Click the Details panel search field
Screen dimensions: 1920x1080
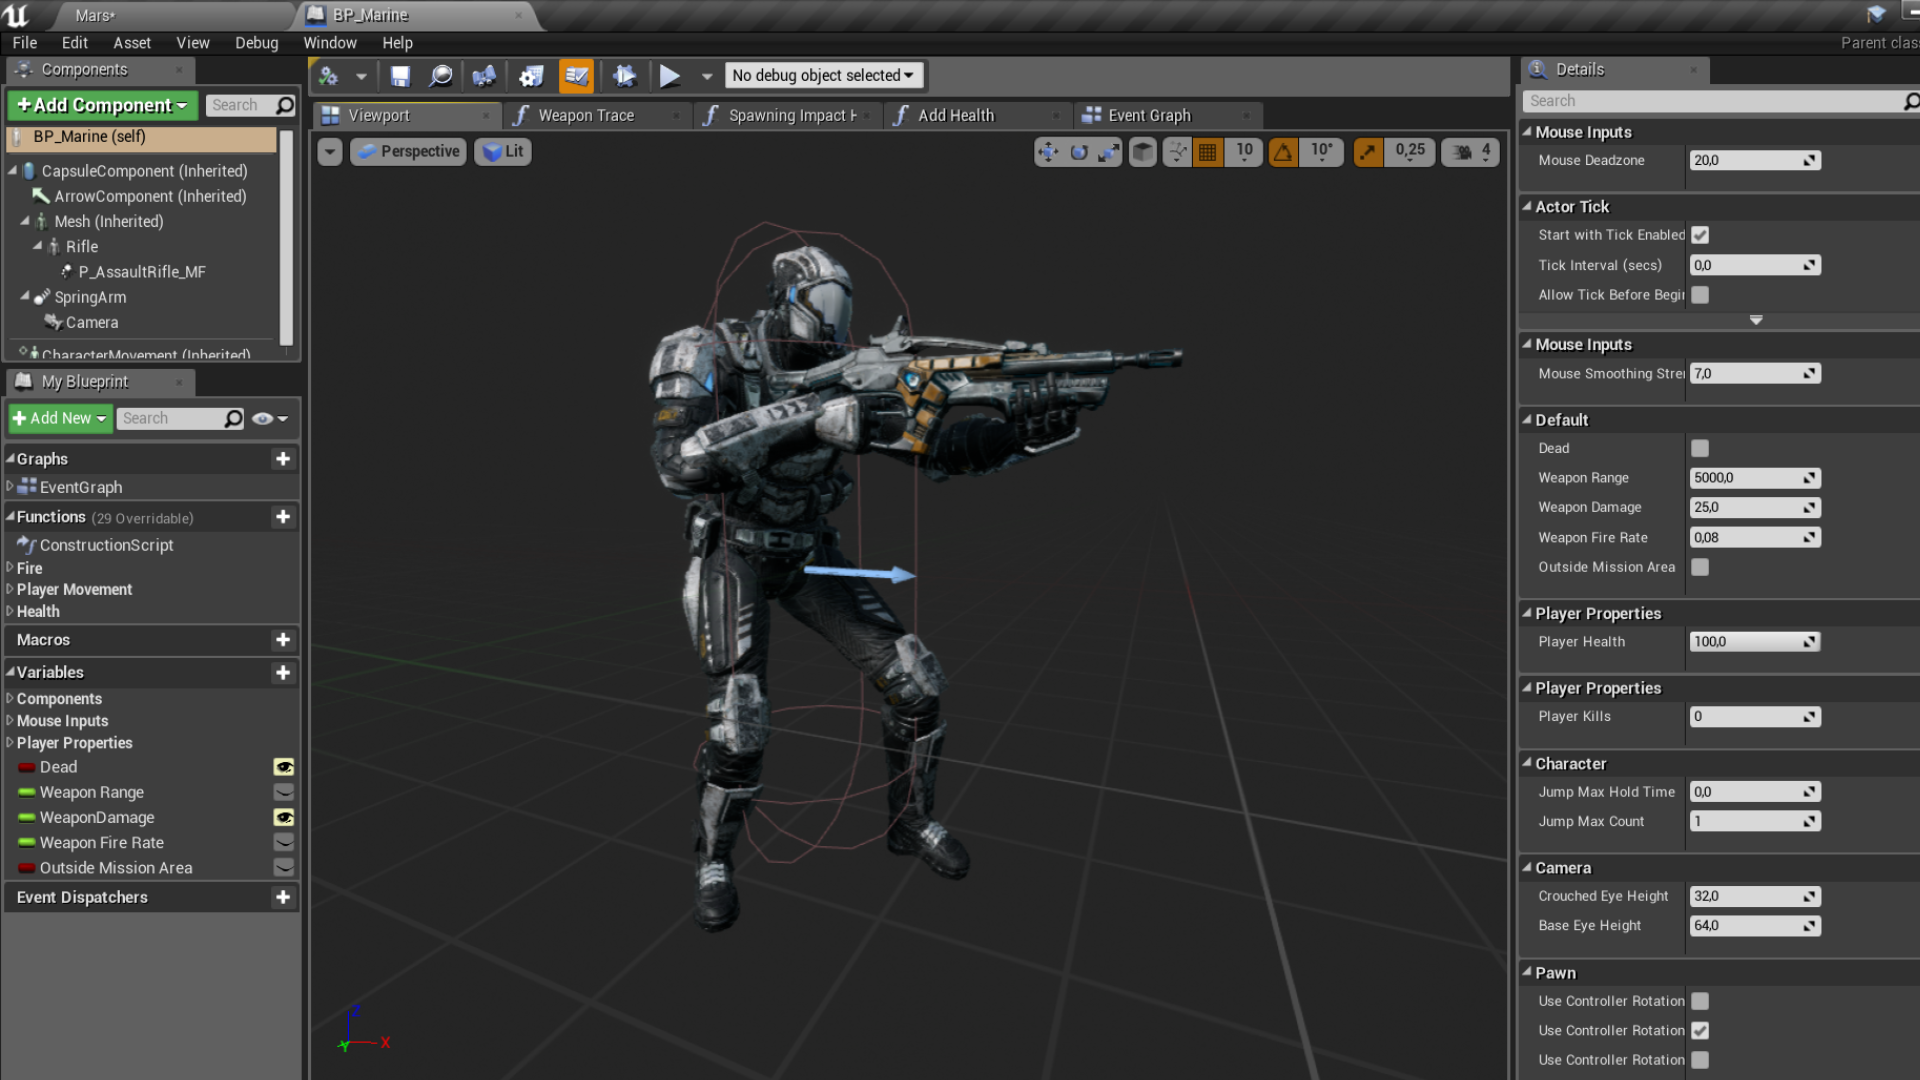(1710, 101)
